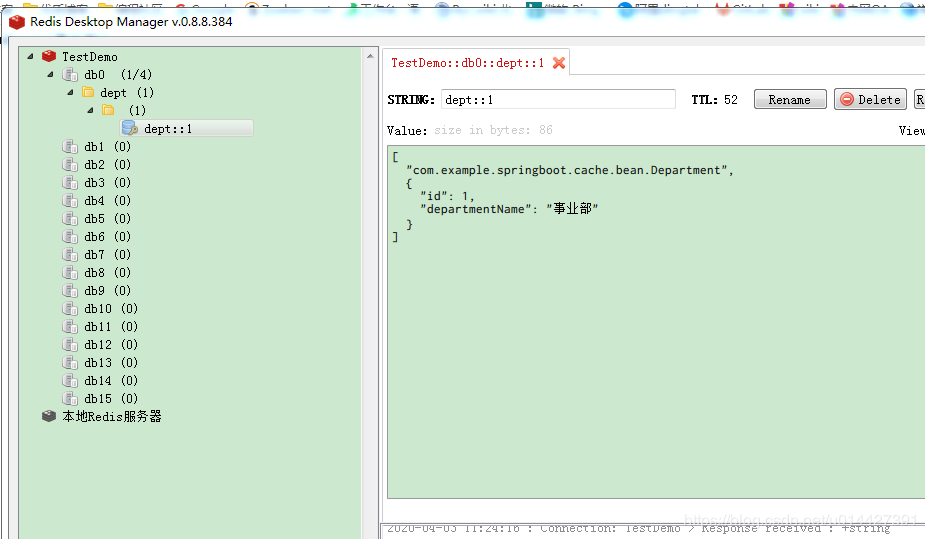Click the dept::1 key icon

coord(130,128)
